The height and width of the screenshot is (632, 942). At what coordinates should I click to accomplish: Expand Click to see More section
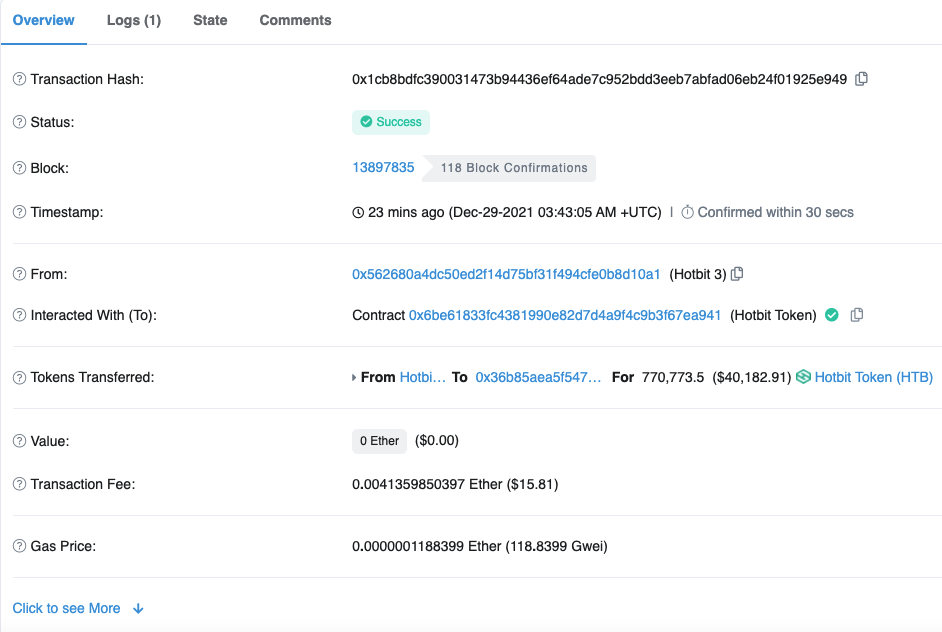(66, 608)
